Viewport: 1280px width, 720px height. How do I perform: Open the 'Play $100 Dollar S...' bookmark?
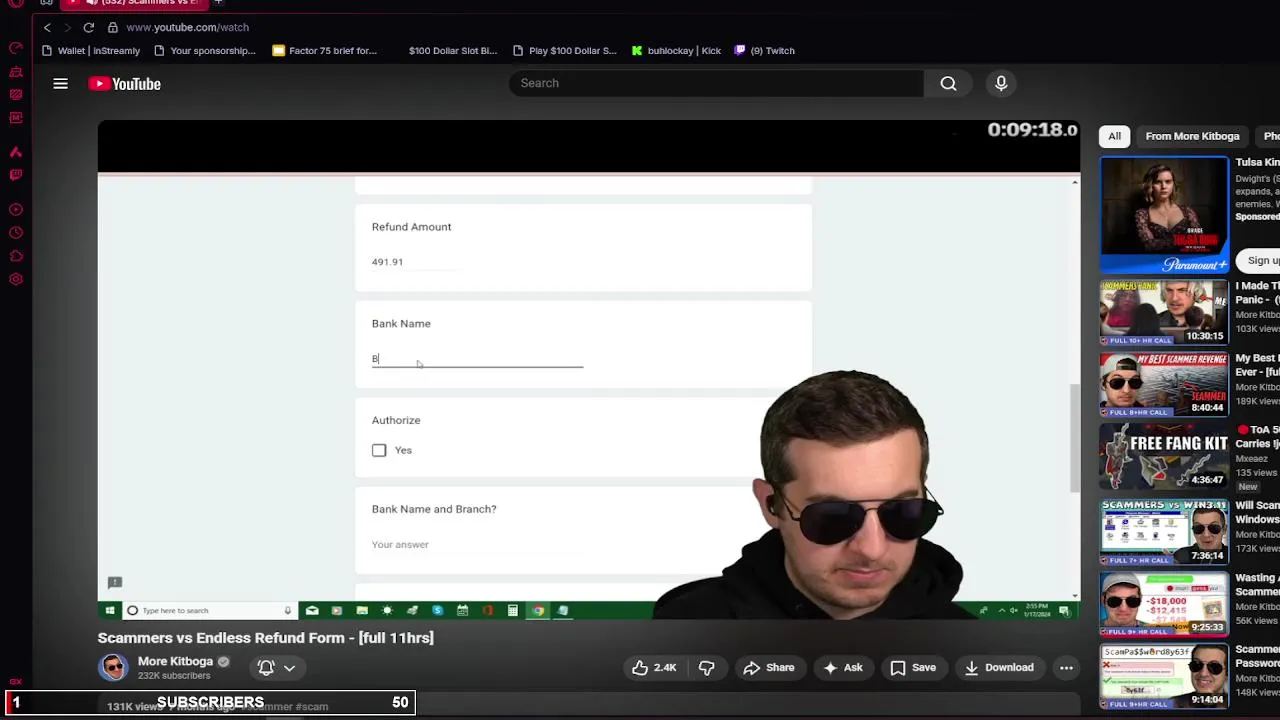tap(565, 51)
